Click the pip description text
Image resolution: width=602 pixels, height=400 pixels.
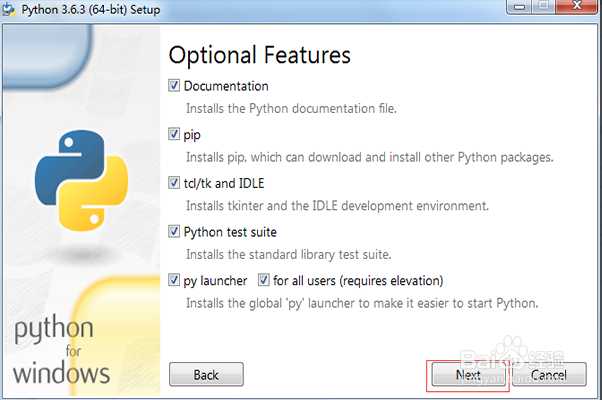pos(369,157)
